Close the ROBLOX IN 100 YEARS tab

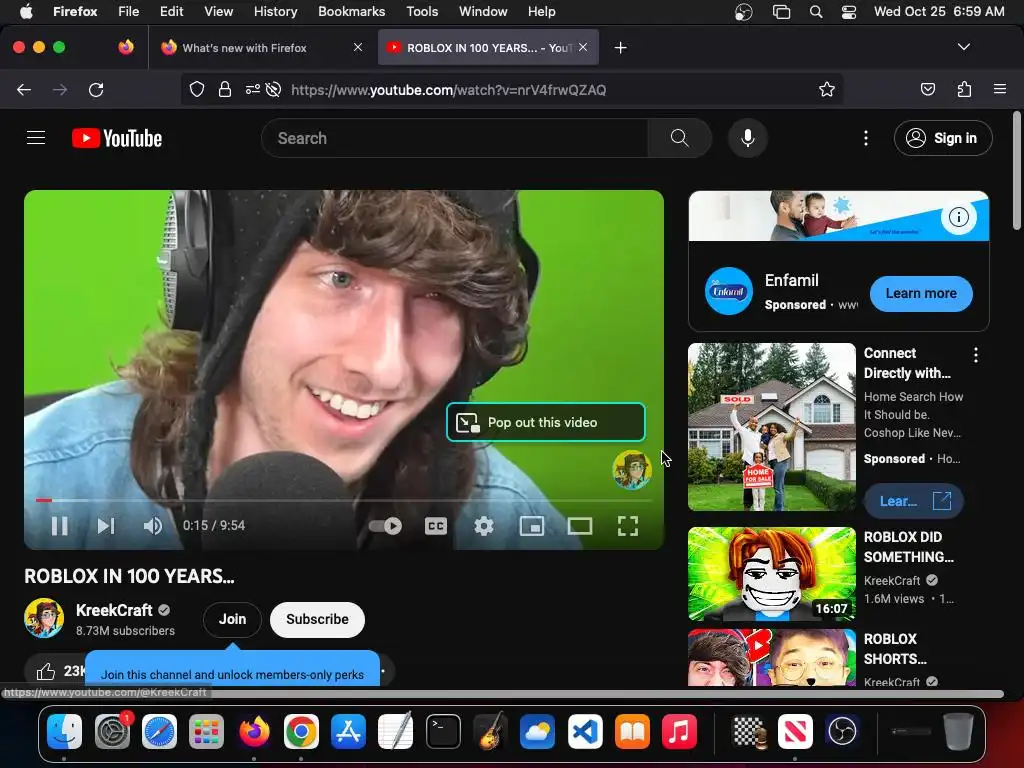pyautogui.click(x=583, y=47)
